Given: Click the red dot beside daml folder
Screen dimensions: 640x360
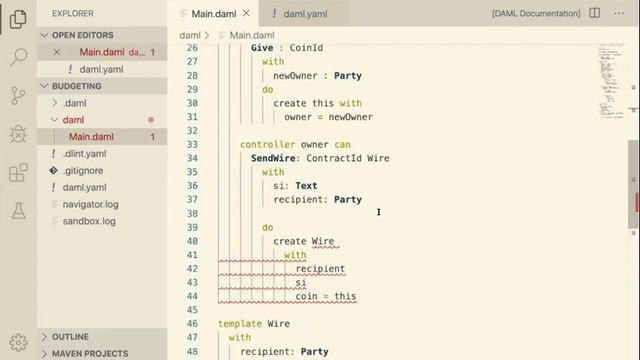Looking at the screenshot, I should pos(151,120).
